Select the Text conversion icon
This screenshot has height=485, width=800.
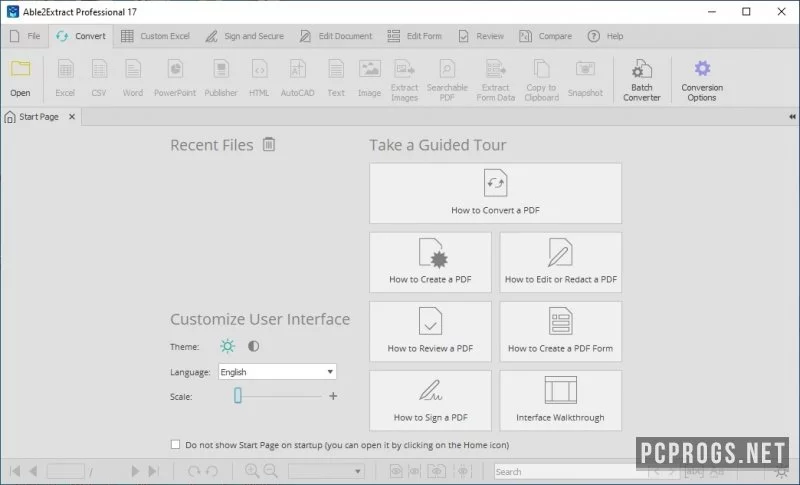336,69
